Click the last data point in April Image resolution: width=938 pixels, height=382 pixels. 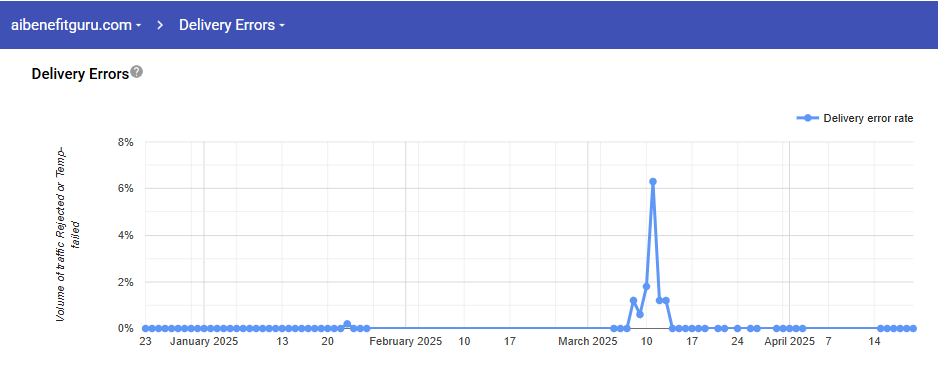(913, 328)
